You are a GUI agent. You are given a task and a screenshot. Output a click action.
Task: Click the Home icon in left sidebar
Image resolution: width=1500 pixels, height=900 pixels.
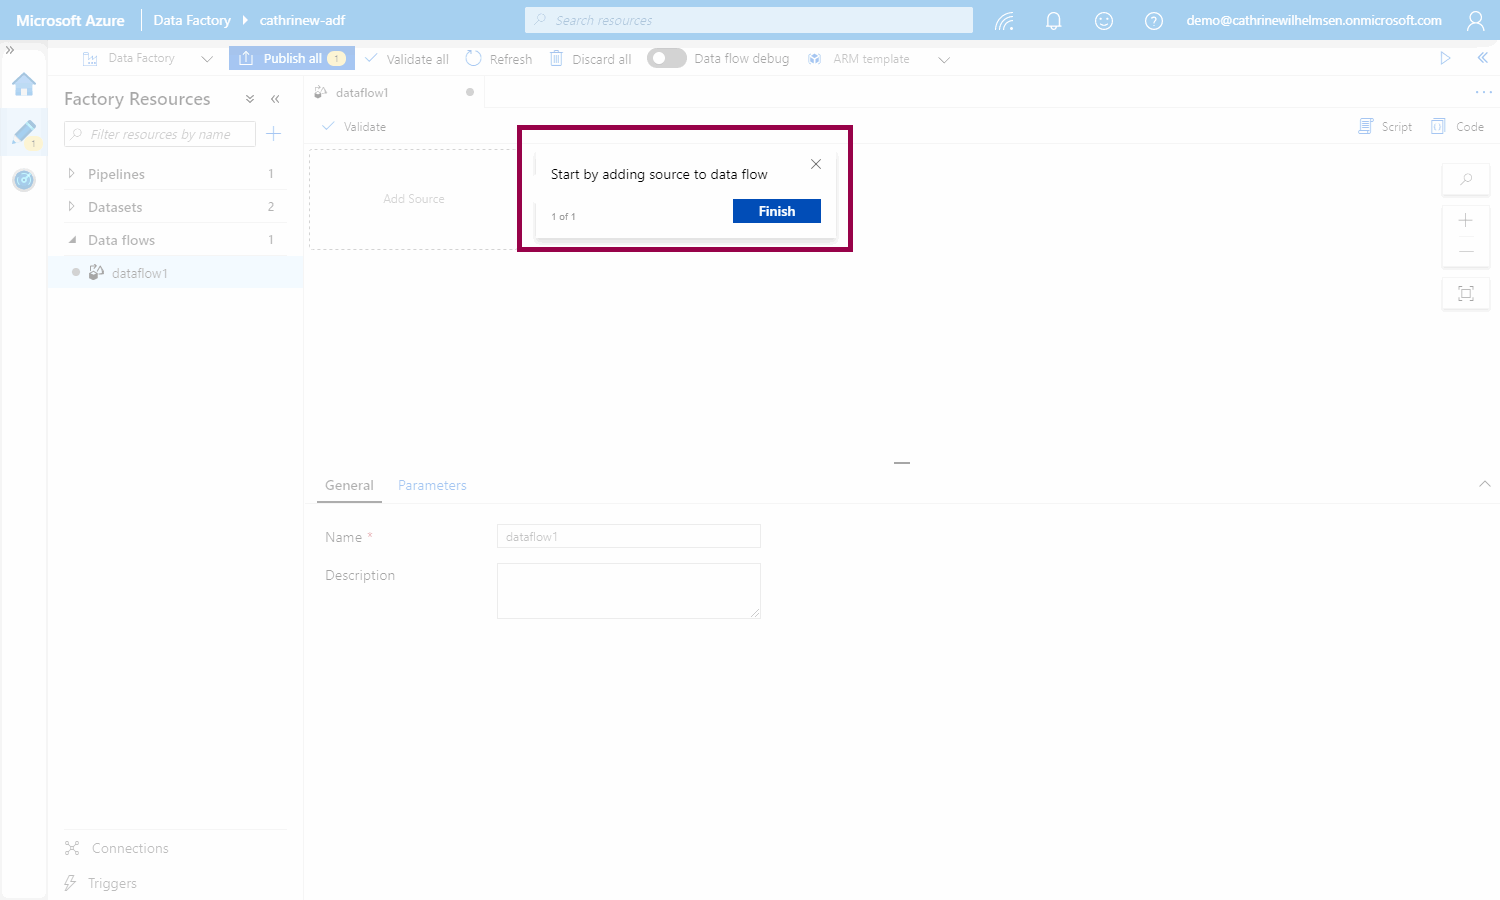24,85
